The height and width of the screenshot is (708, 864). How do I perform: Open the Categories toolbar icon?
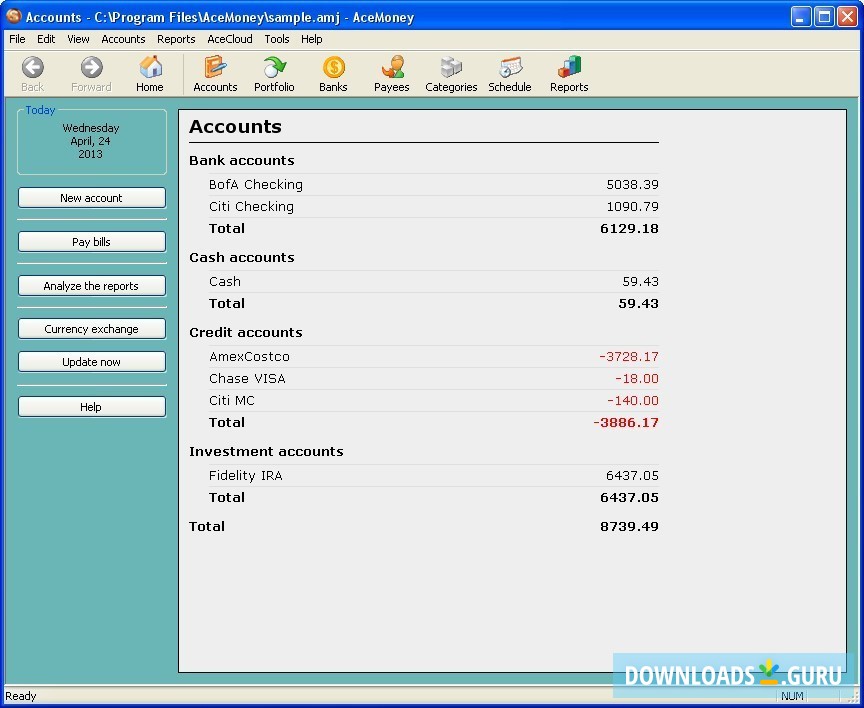(x=451, y=67)
